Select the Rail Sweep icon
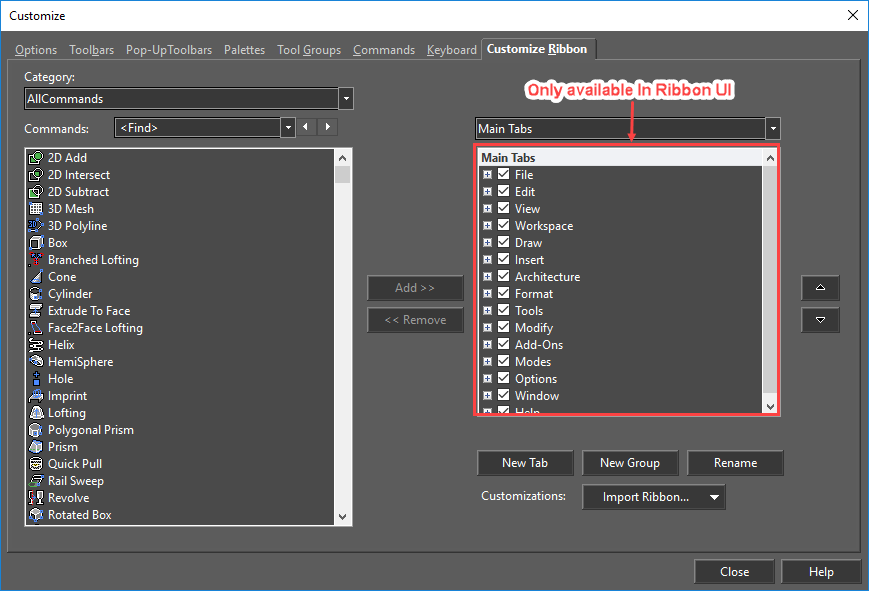The height and width of the screenshot is (591, 869). click(36, 481)
